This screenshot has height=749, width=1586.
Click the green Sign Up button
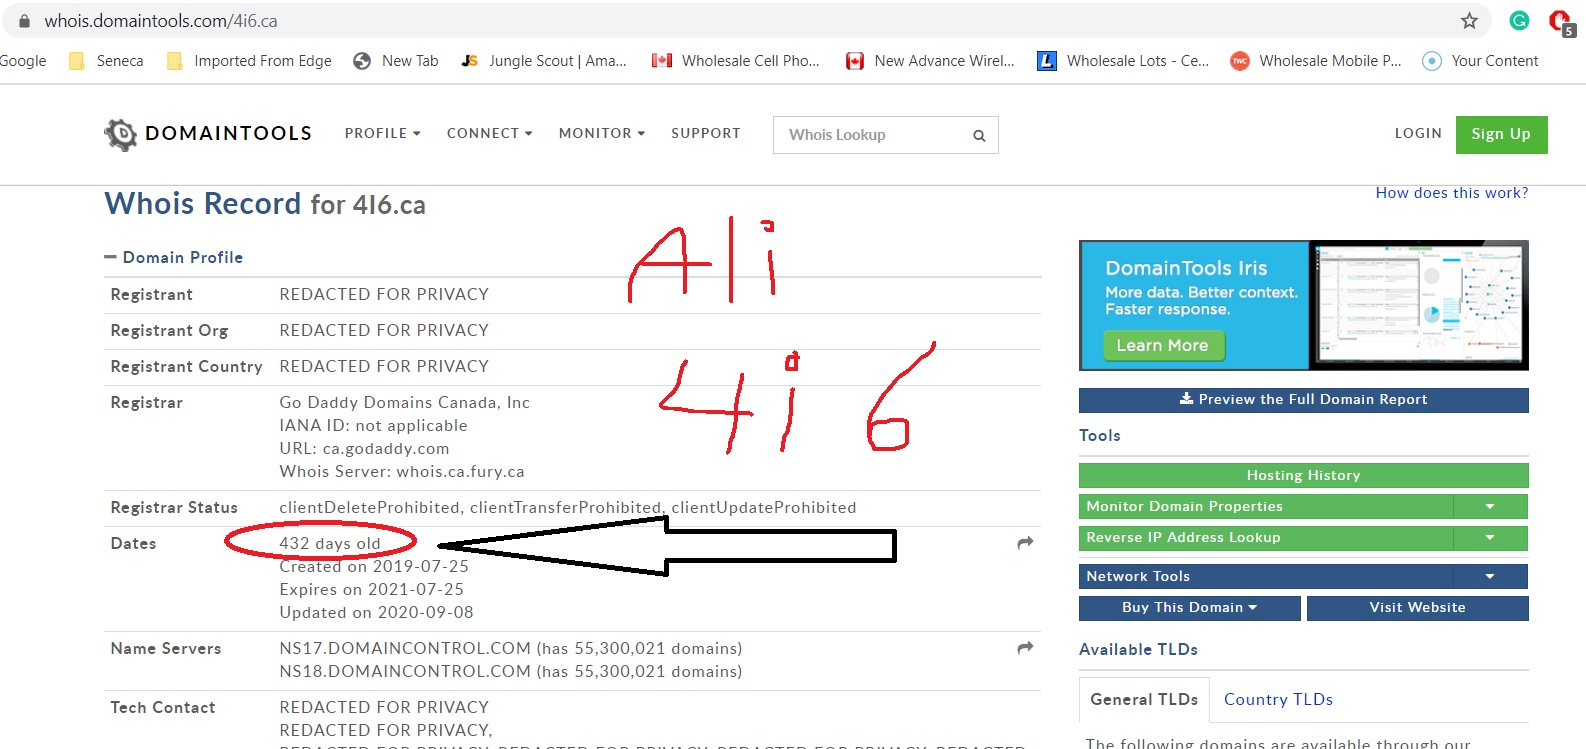1501,134
